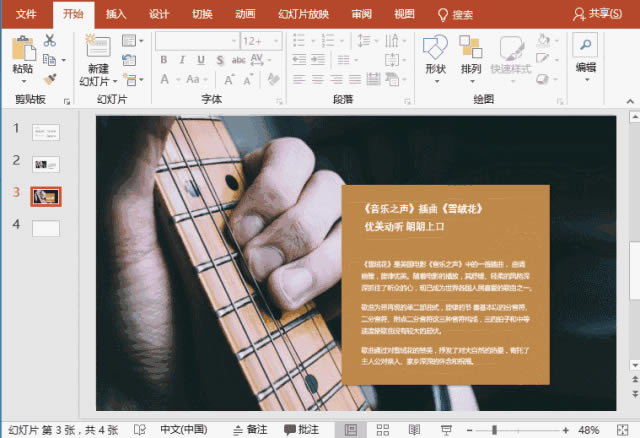Viewport: 640px width, 438px height.
Task: Switch to the Design (设计) tab
Action: [159, 14]
